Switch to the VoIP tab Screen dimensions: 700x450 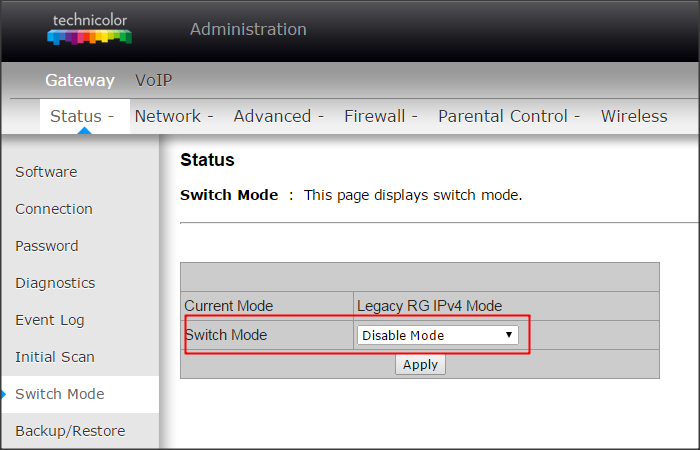point(154,80)
